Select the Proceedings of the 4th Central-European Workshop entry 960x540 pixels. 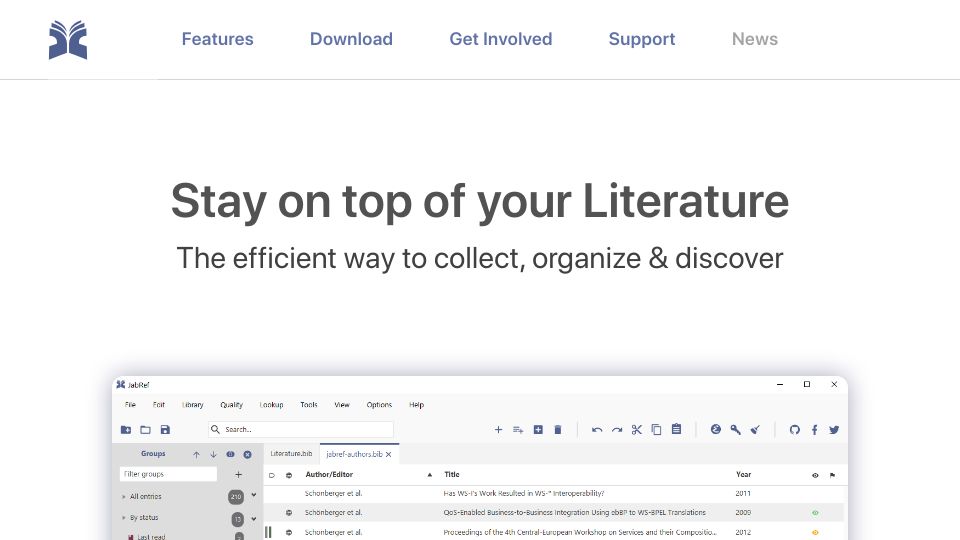[579, 532]
